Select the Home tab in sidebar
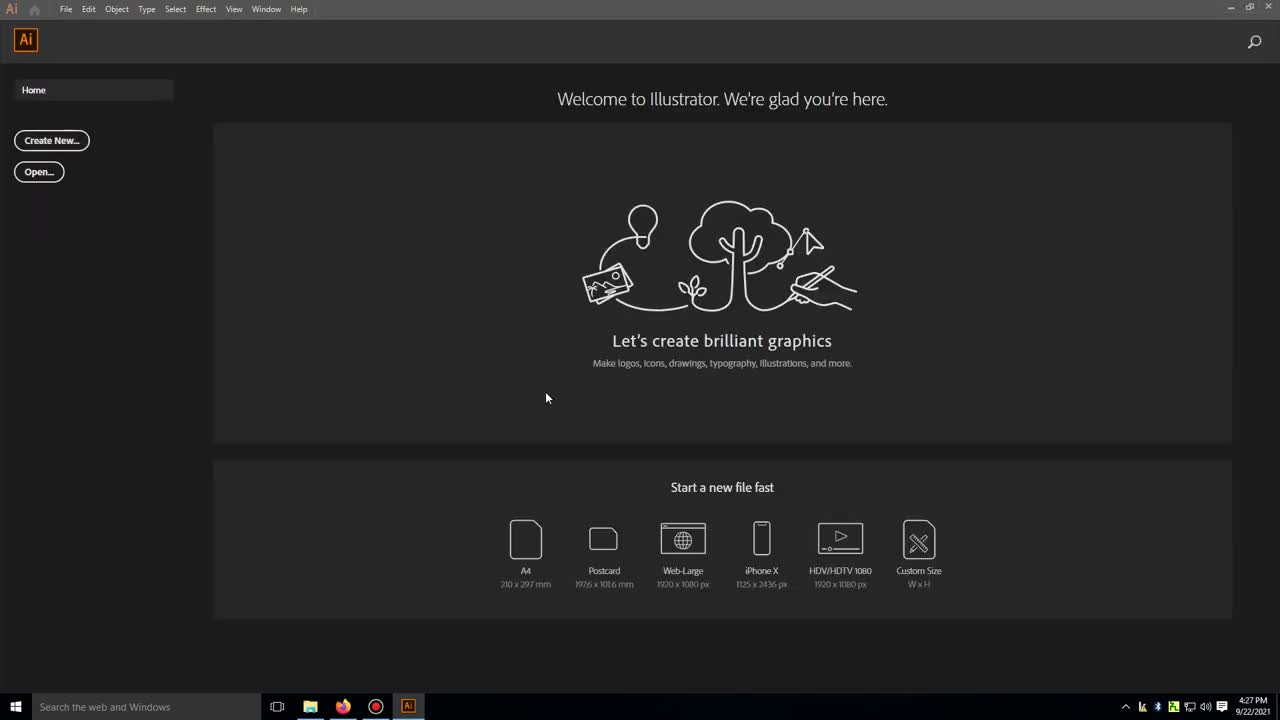The height and width of the screenshot is (720, 1280). point(94,90)
